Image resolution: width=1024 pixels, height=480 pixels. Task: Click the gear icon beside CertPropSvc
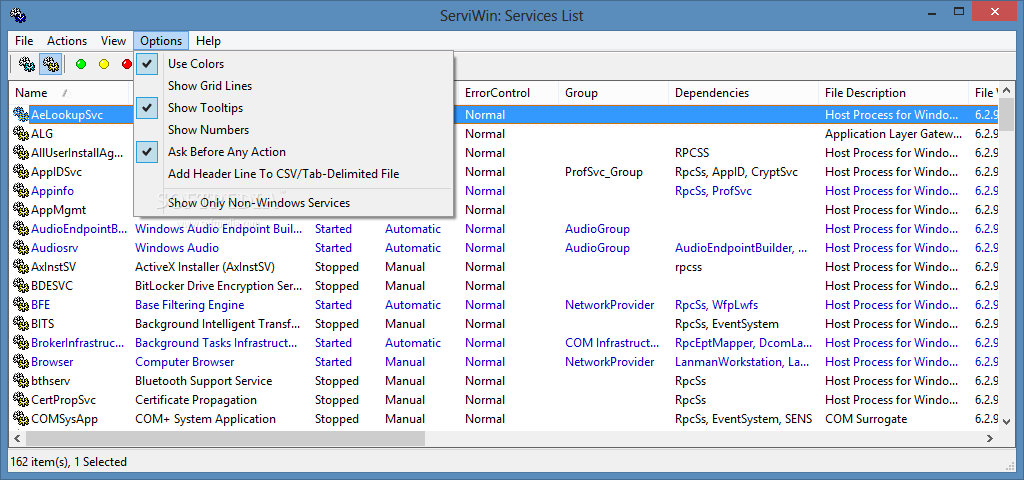[21, 399]
